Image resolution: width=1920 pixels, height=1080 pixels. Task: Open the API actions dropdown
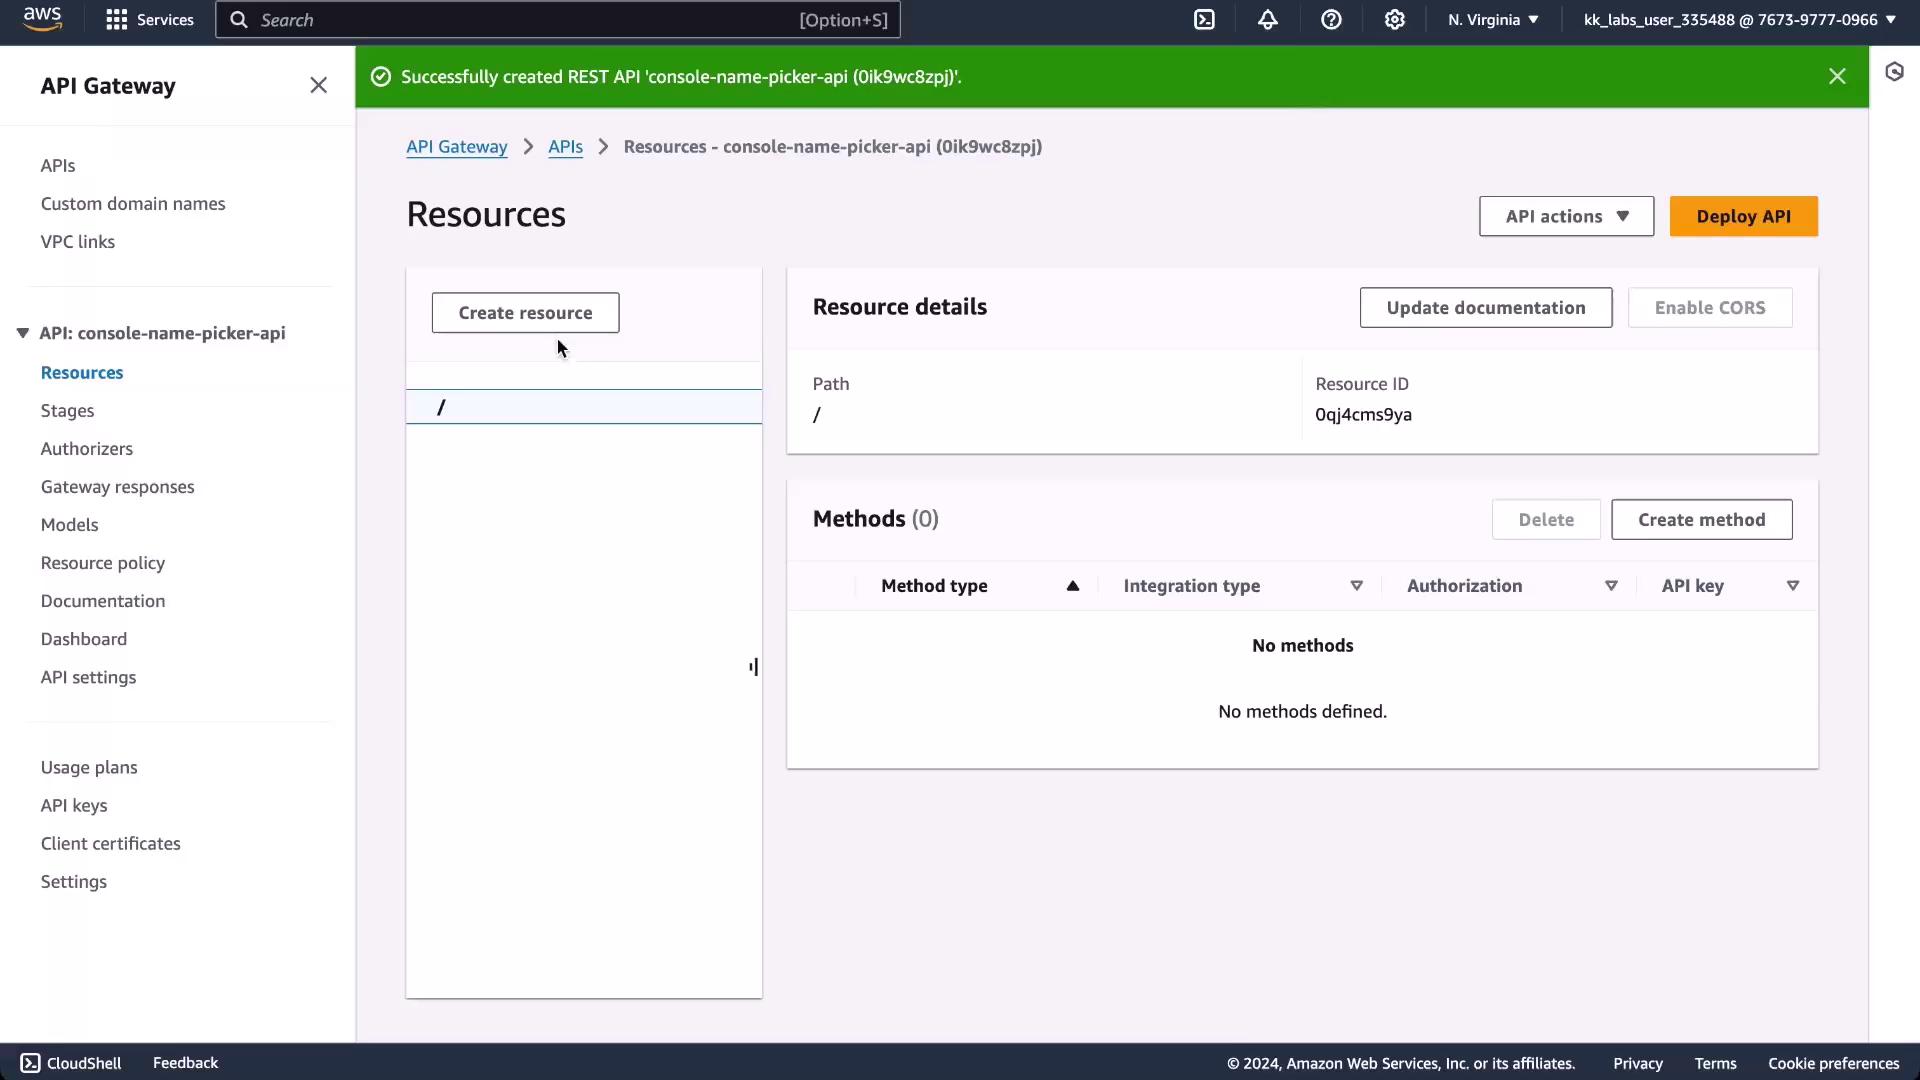pyautogui.click(x=1566, y=216)
